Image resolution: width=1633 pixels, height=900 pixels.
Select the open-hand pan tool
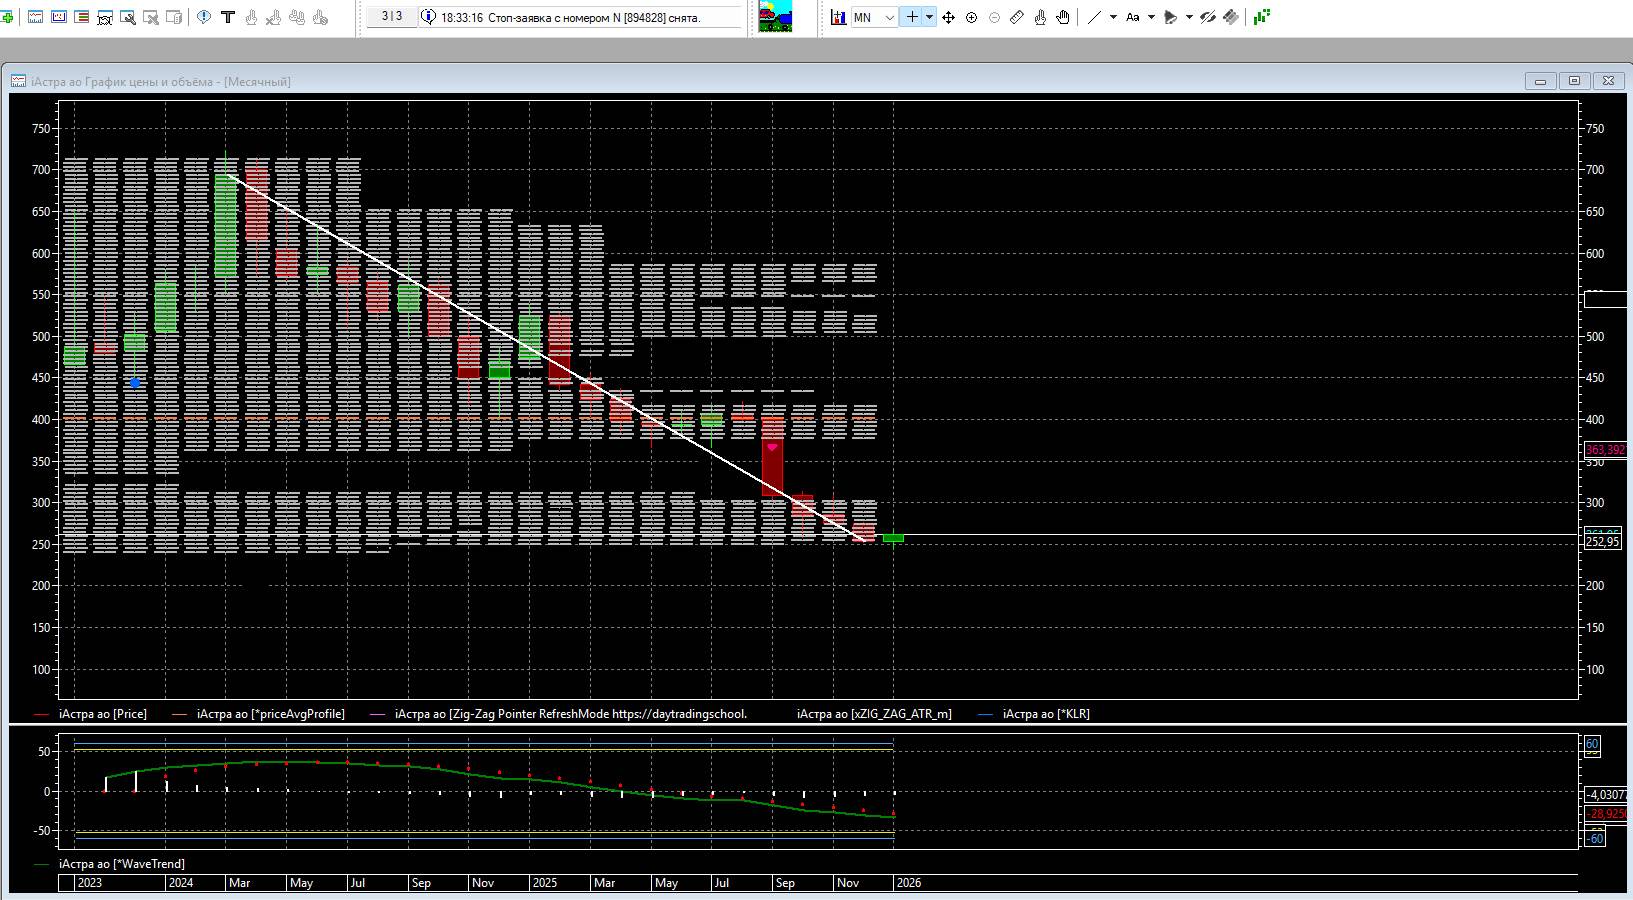tap(1063, 17)
